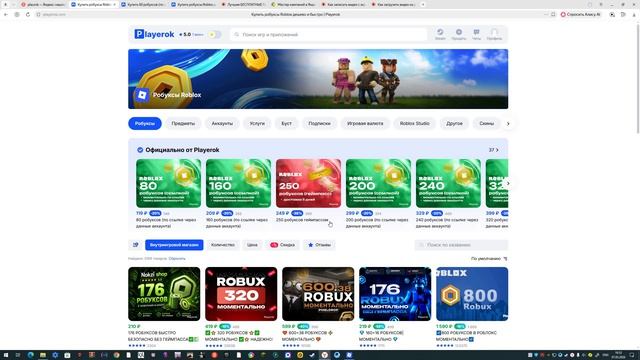Viewport: 640px width, 360px height.
Task: Open all 37 official Playerok offers
Action: (493, 150)
